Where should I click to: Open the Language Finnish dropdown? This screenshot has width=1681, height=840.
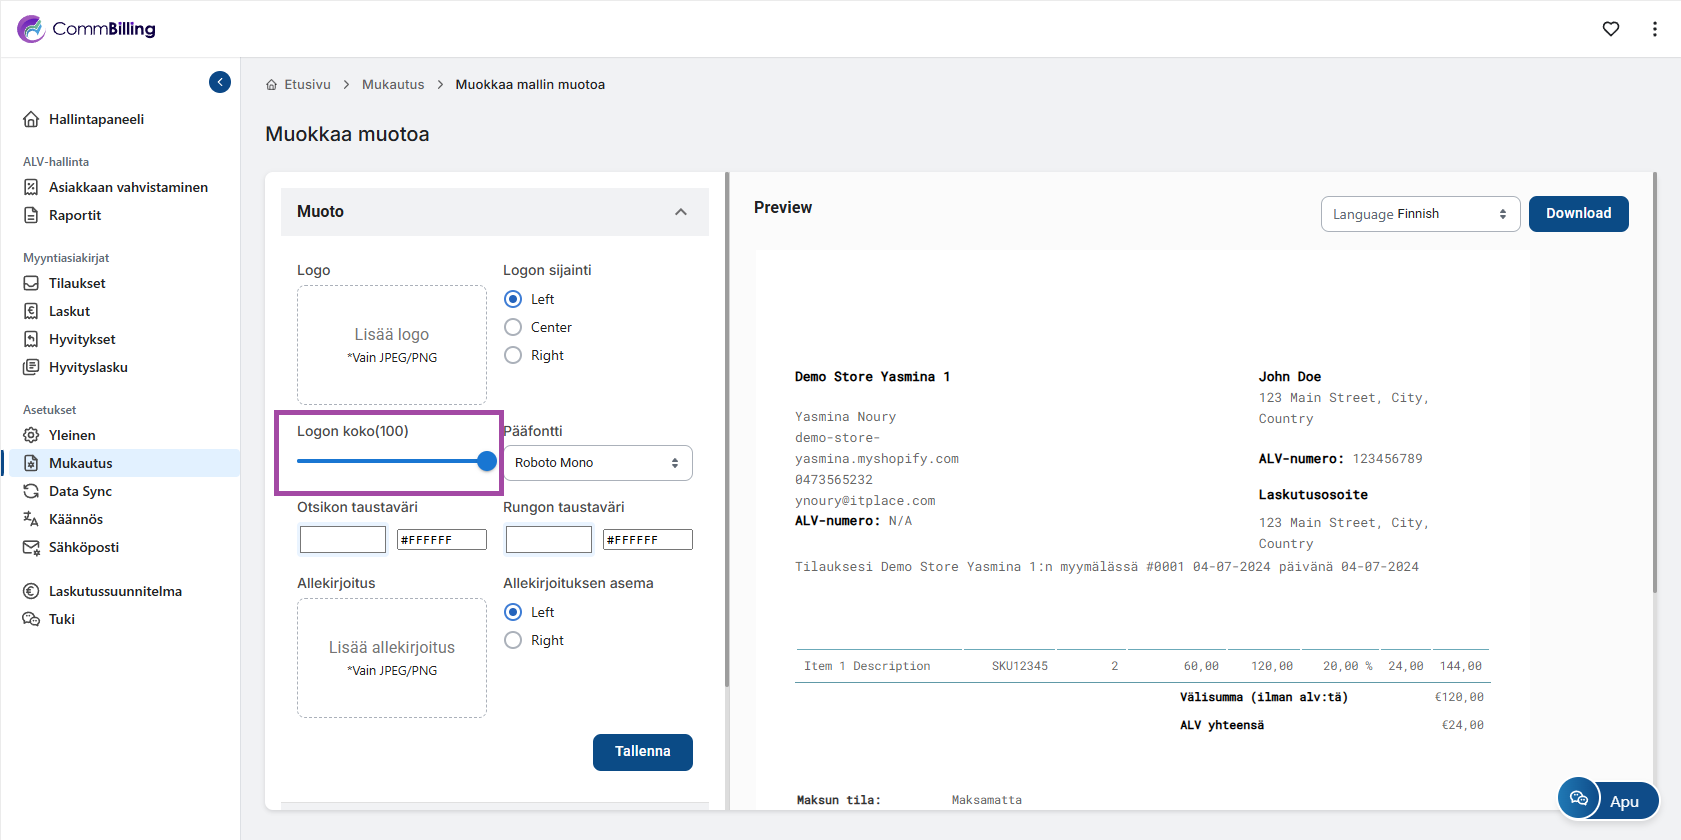coord(1419,214)
